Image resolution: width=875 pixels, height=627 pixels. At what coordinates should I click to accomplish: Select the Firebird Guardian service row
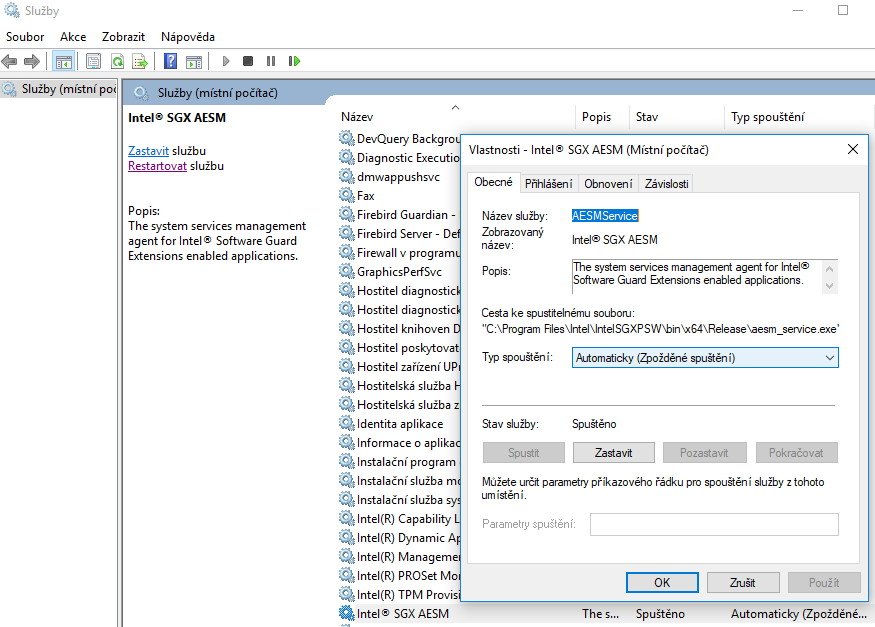click(x=400, y=215)
